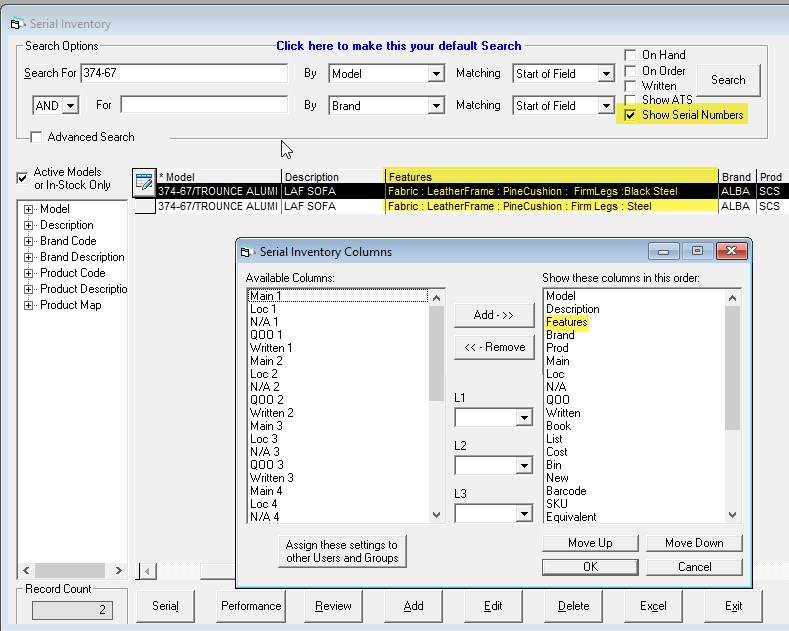This screenshot has width=789, height=631.
Task: Select QOO 2 in Available Columns
Action: tap(338, 400)
